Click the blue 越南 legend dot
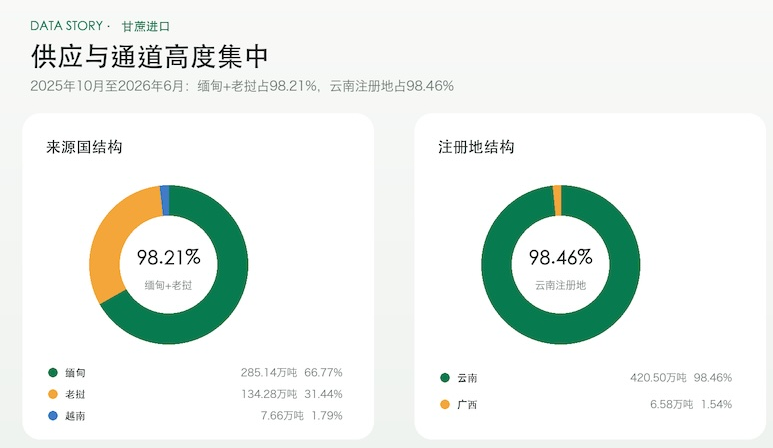 [x=53, y=416]
